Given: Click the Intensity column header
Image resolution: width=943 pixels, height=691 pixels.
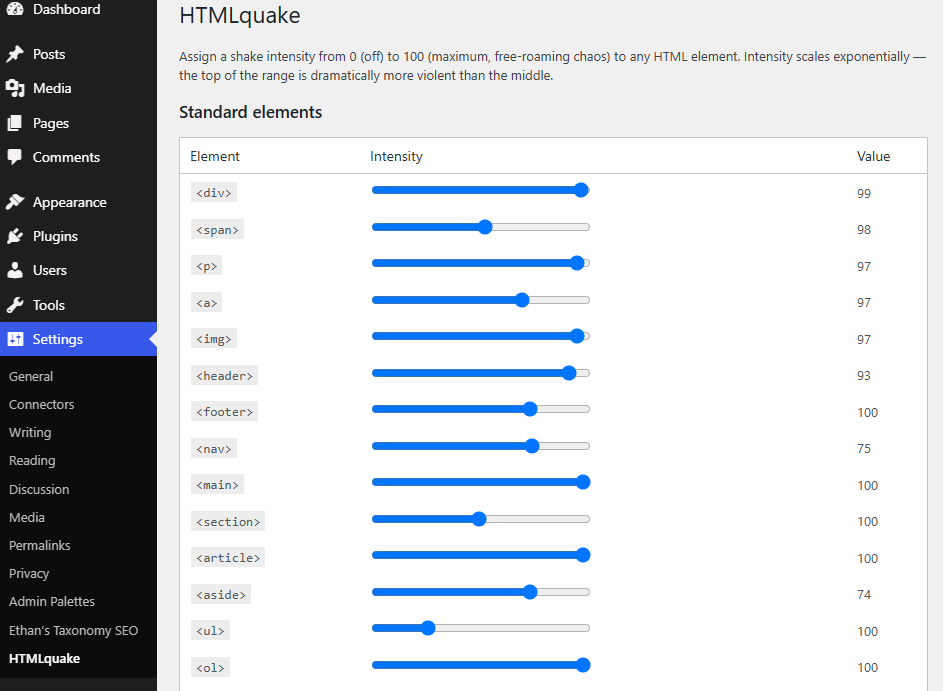Looking at the screenshot, I should 396,156.
